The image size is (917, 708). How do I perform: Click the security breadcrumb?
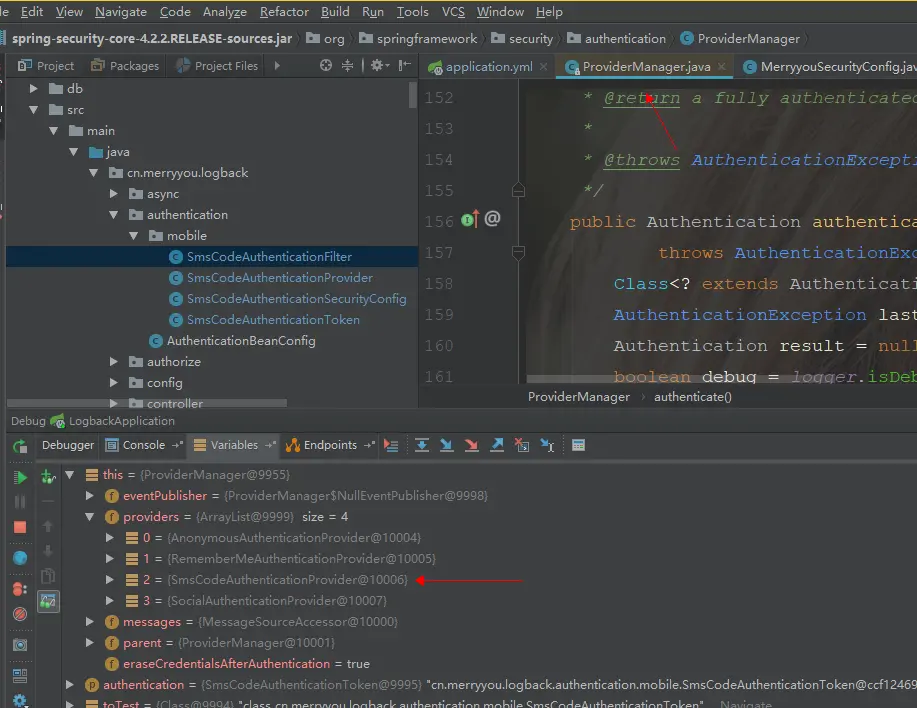522,39
